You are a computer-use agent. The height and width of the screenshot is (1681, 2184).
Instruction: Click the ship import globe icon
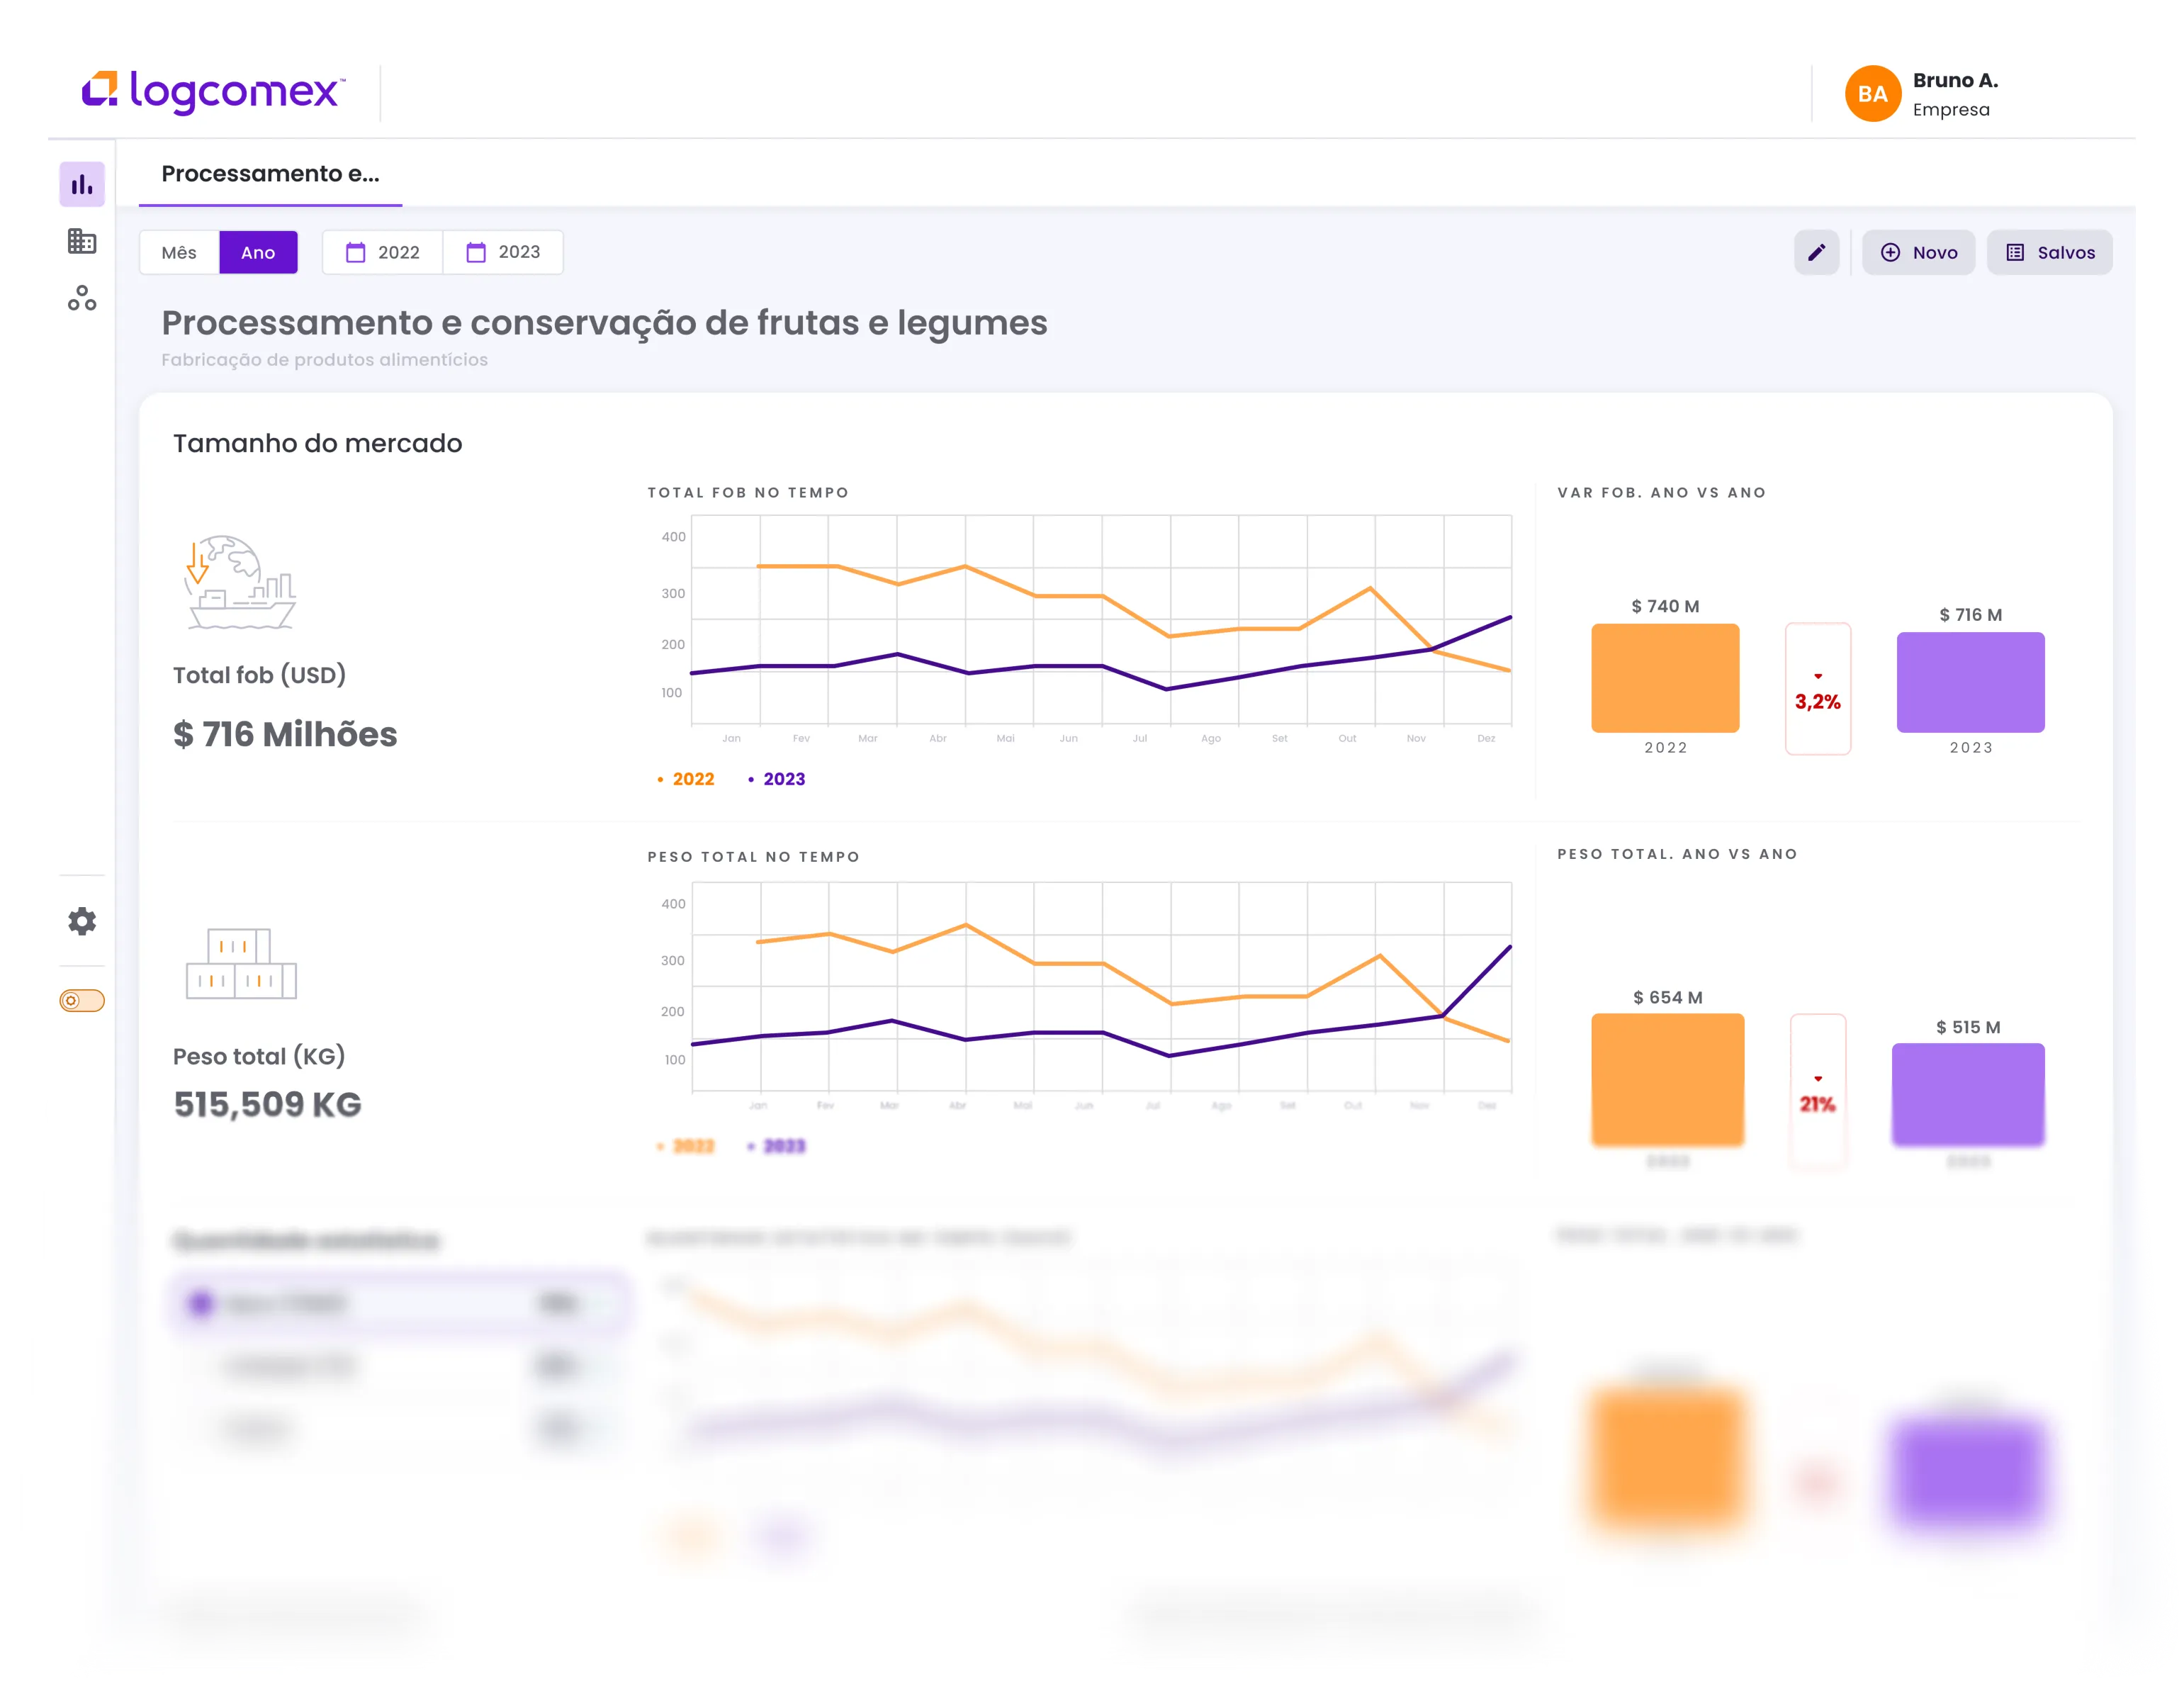(240, 582)
